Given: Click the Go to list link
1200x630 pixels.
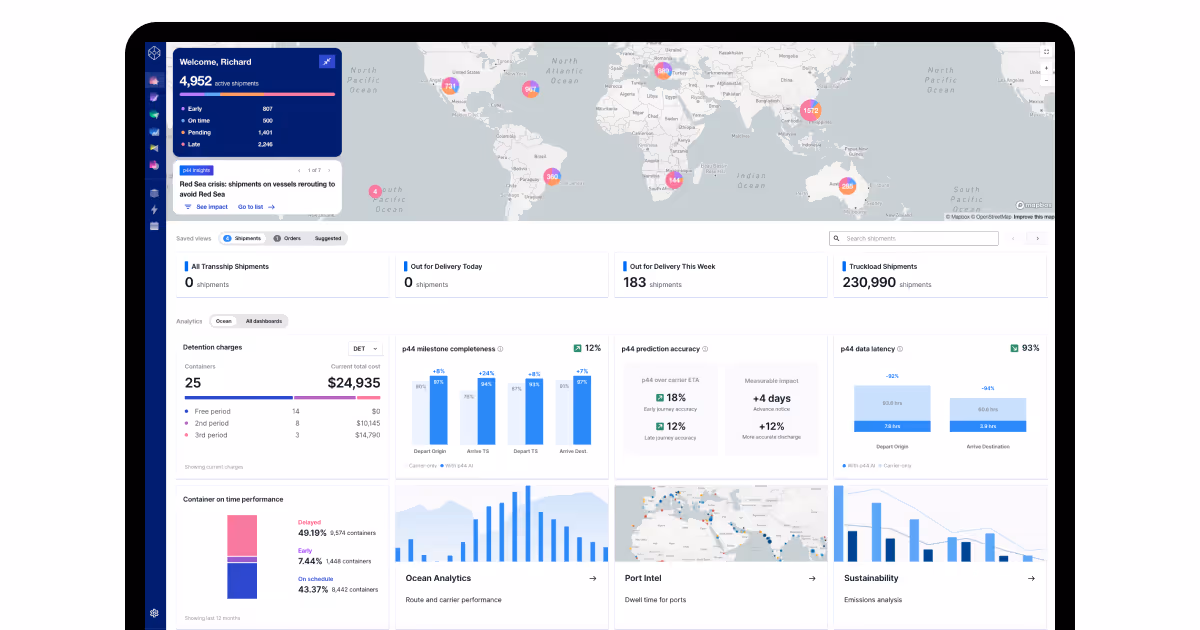Looking at the screenshot, I should (x=256, y=207).
